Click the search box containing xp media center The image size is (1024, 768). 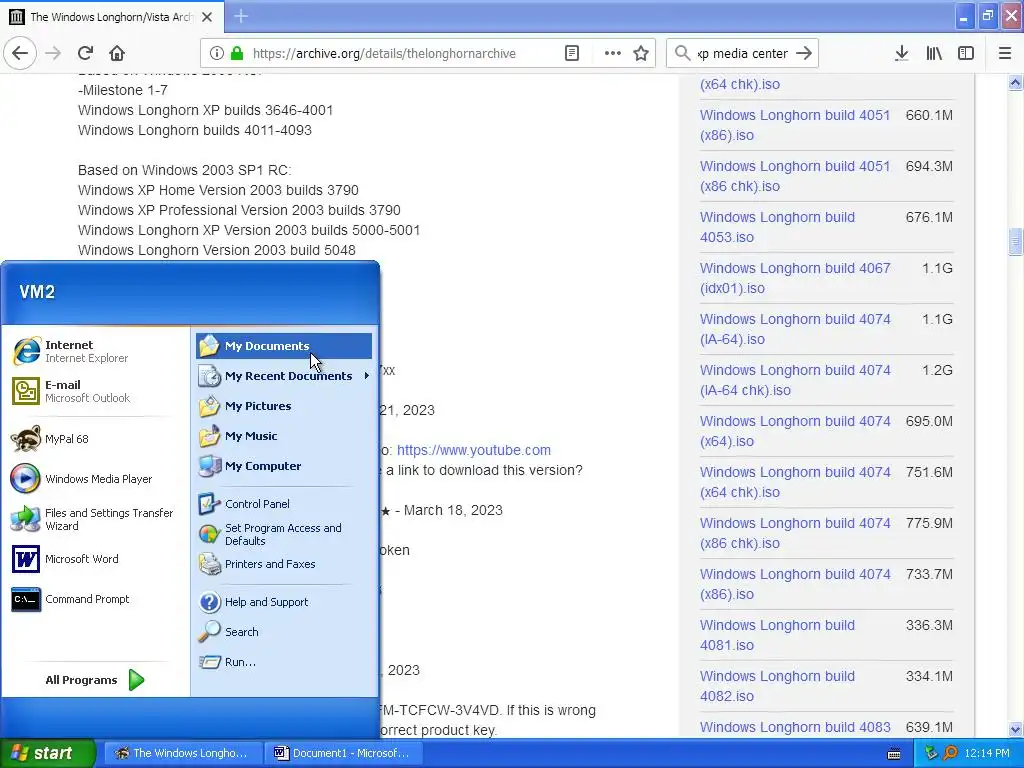coord(743,54)
